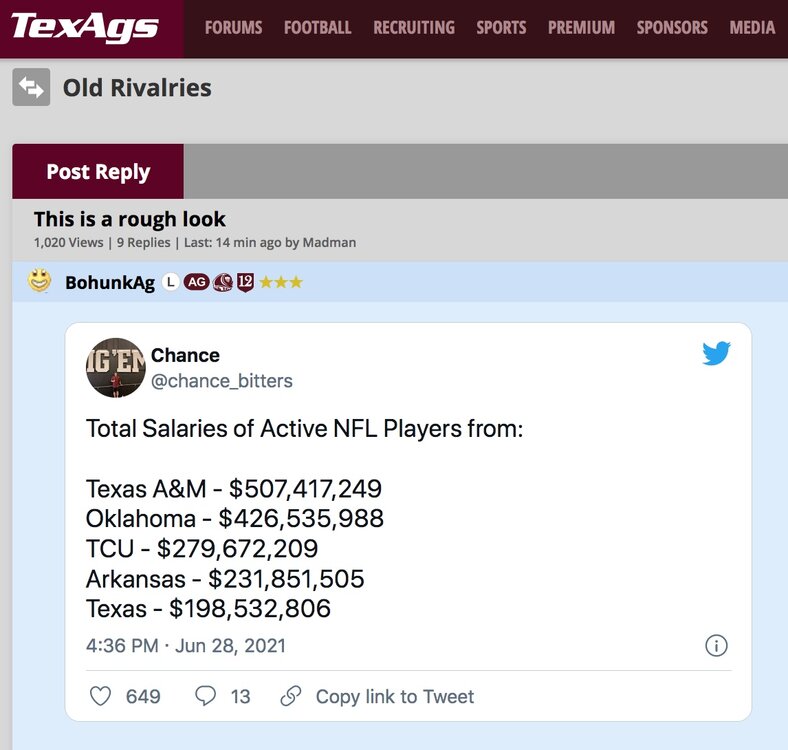Open the Forums menu

coord(233,28)
